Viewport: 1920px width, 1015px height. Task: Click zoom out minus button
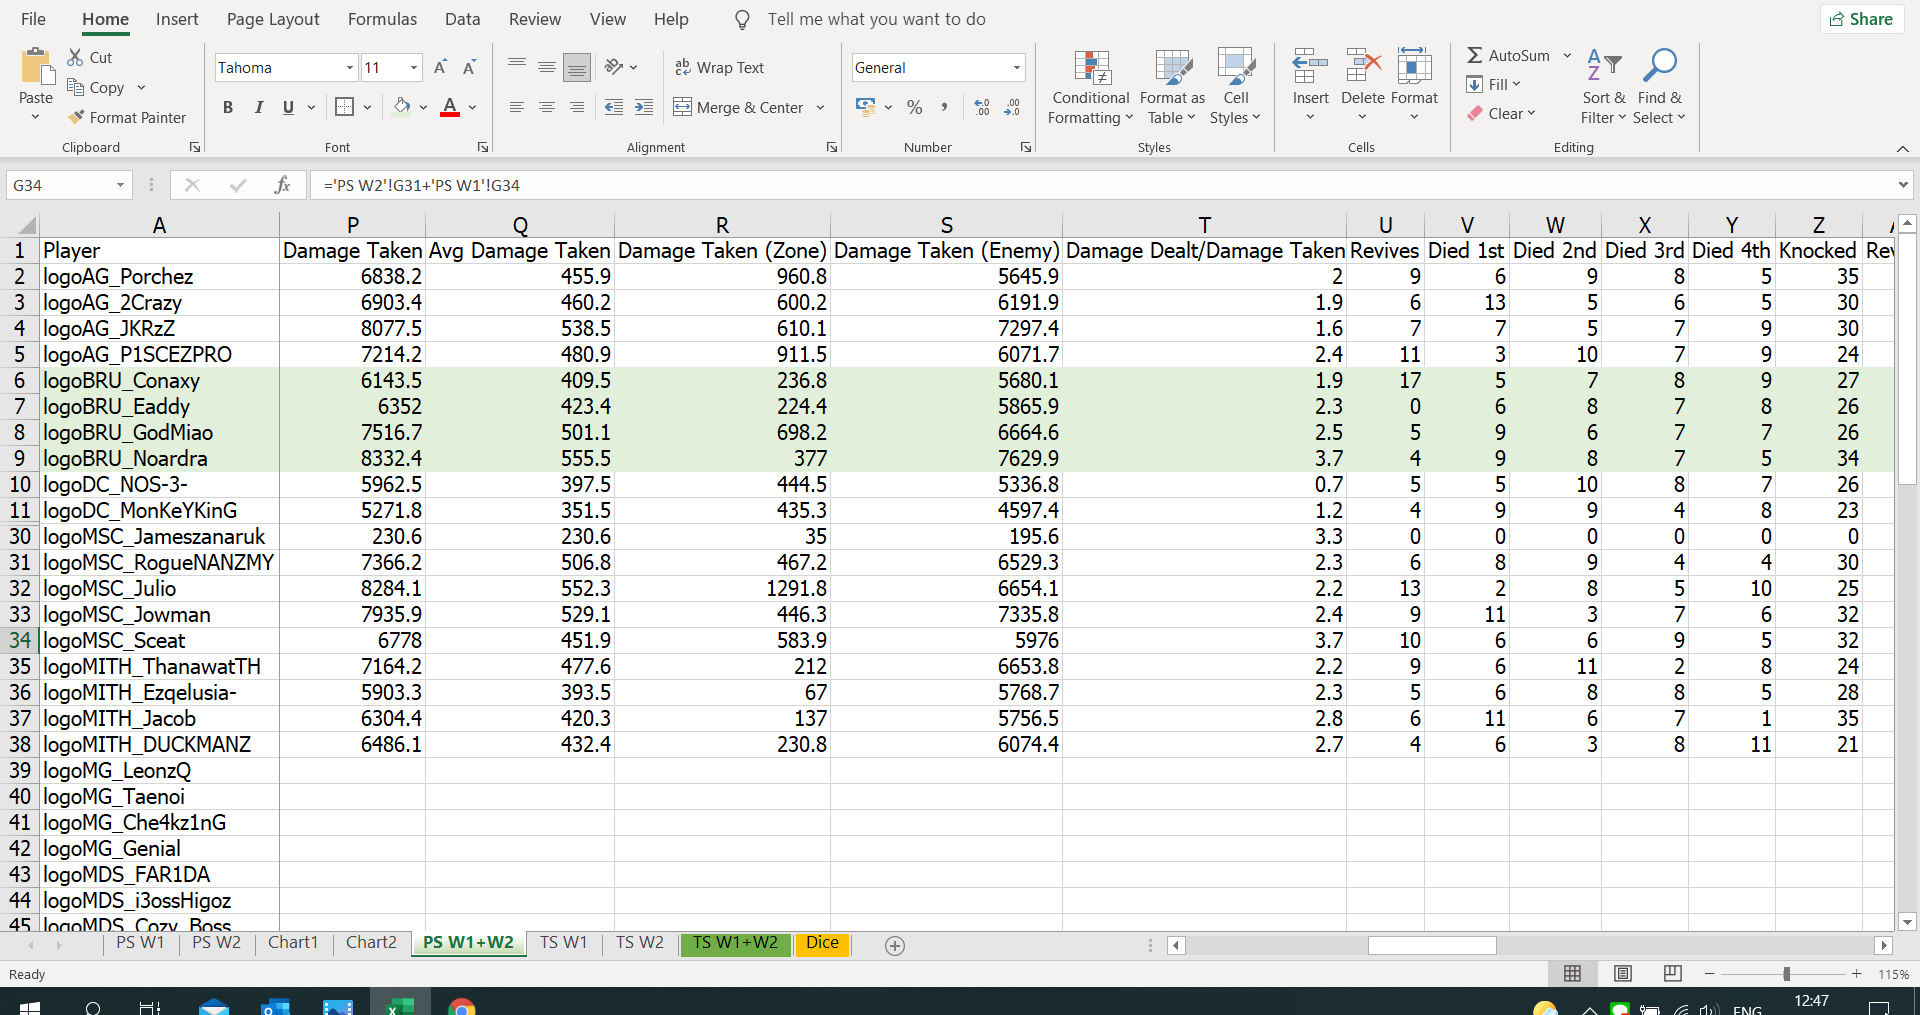coord(1709,973)
